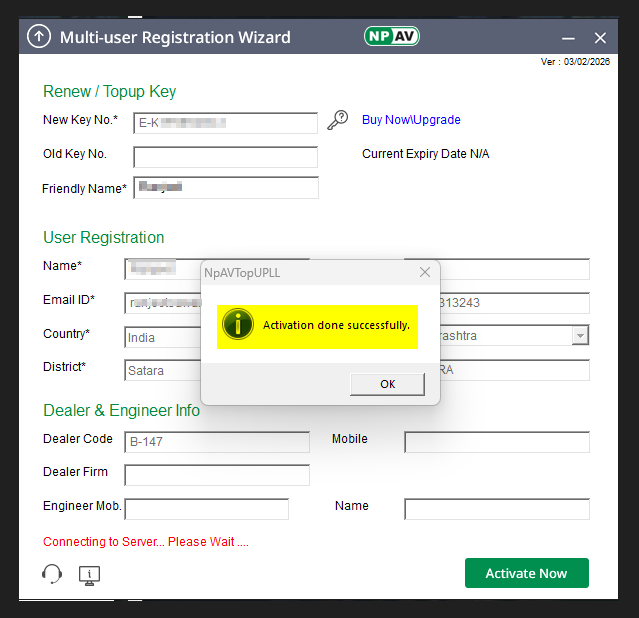The height and width of the screenshot is (618, 639).
Task: Minimize the Registration Wizard window
Action: (x=568, y=38)
